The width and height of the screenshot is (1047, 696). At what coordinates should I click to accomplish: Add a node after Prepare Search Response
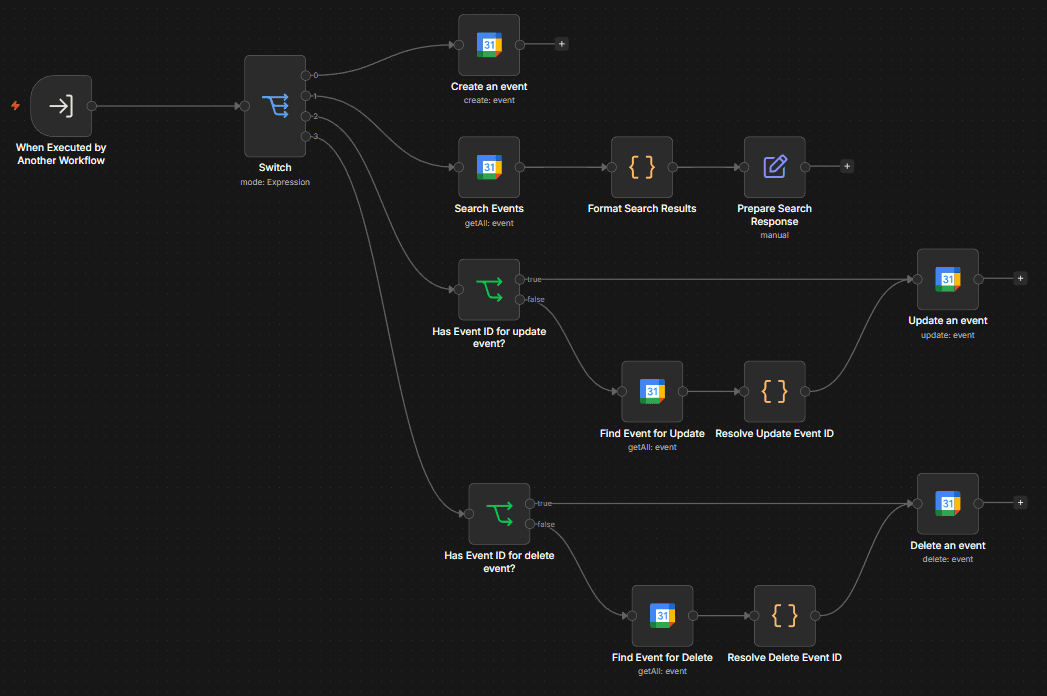[847, 166]
